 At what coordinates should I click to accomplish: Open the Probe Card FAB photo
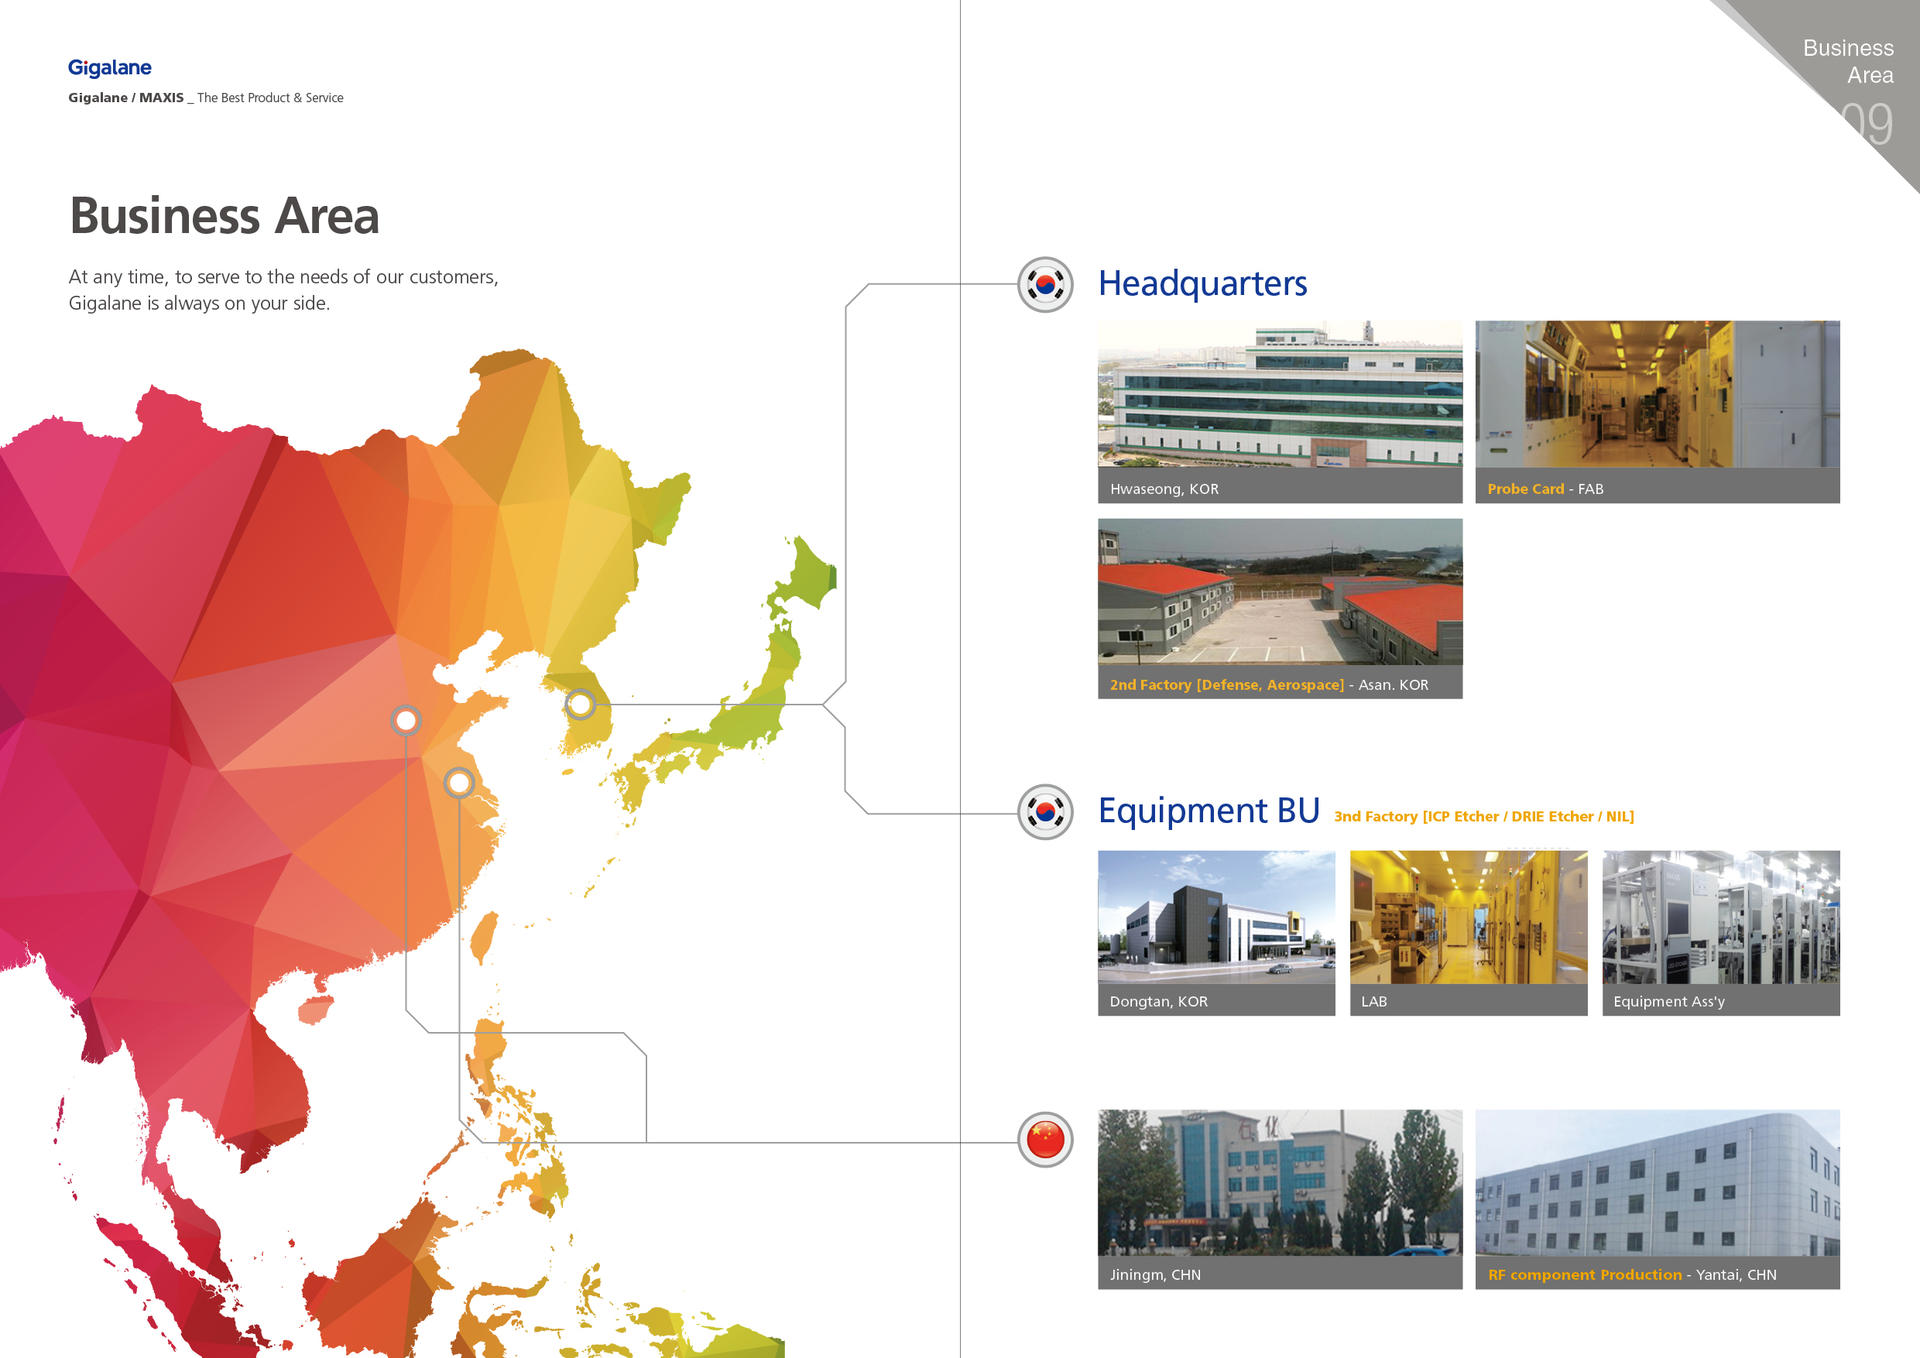coord(1657,394)
